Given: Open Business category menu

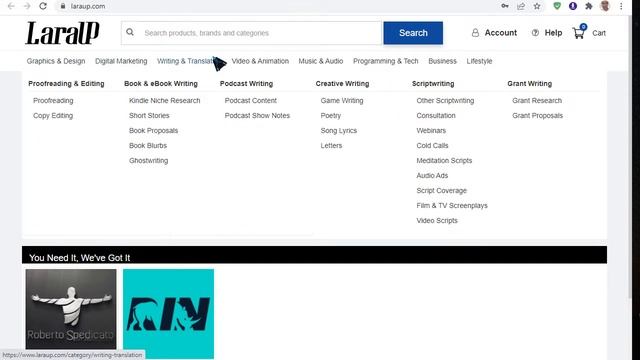Looking at the screenshot, I should (x=442, y=61).
